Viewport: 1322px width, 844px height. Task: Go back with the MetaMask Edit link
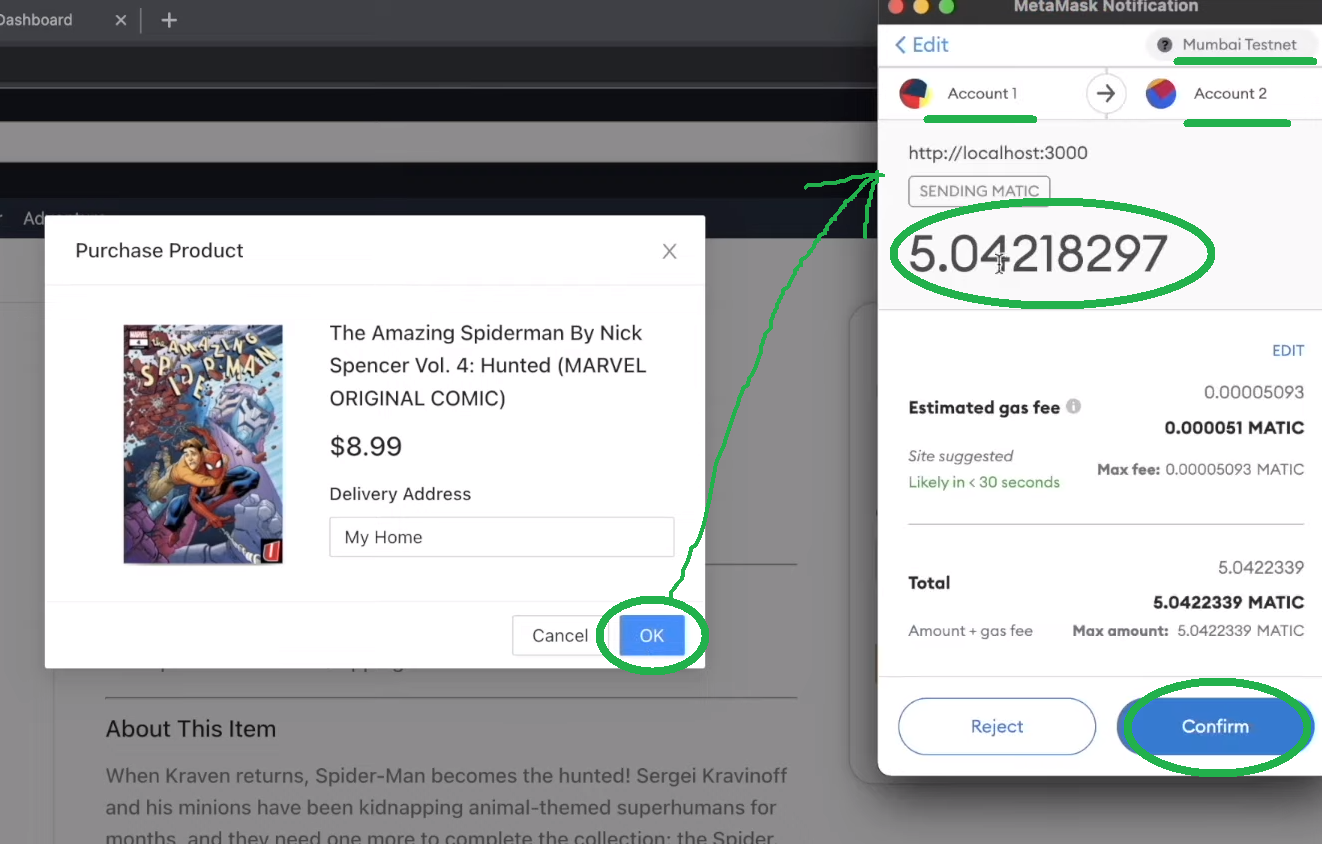click(x=921, y=45)
